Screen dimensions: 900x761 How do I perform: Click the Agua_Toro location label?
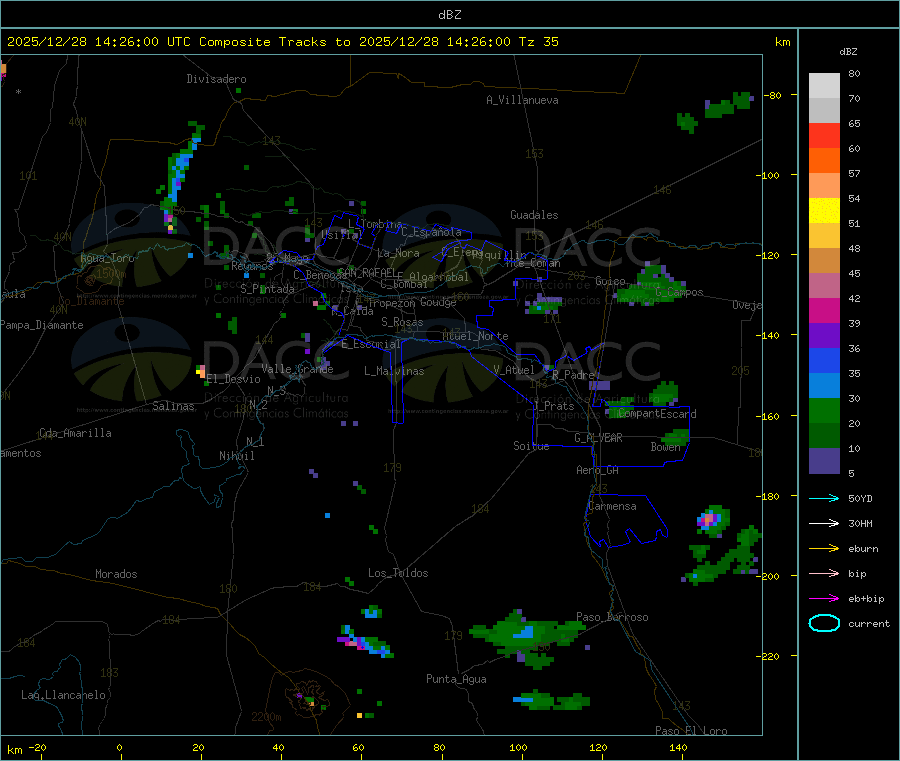coord(107,258)
